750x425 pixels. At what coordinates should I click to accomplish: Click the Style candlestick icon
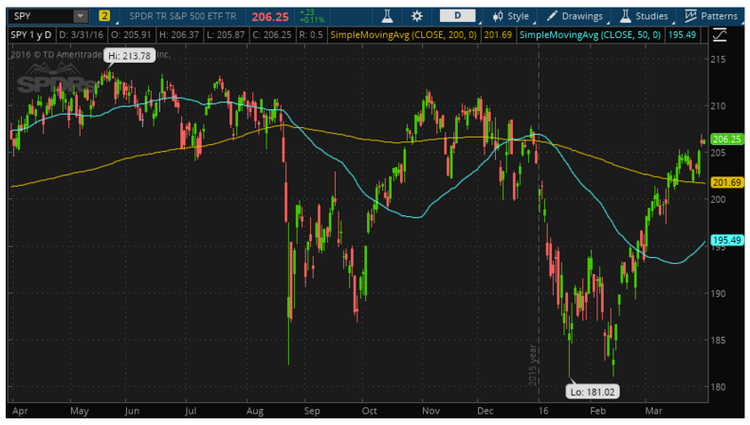coord(499,17)
